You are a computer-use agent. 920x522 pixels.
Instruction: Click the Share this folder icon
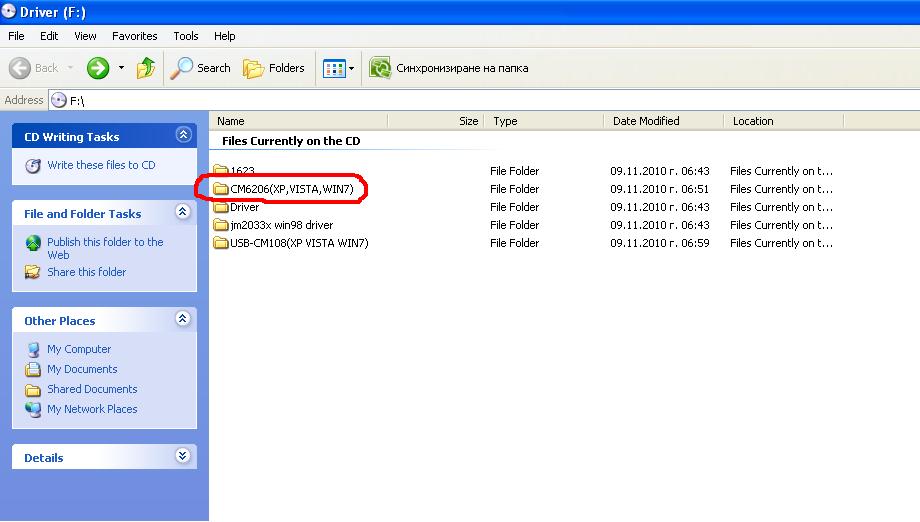click(33, 272)
